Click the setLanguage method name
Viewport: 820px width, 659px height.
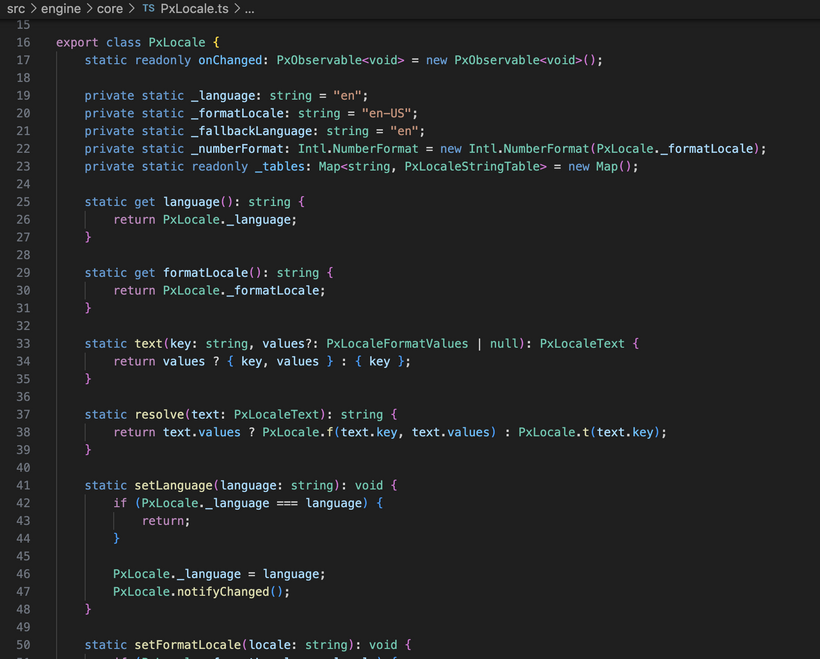pos(174,485)
